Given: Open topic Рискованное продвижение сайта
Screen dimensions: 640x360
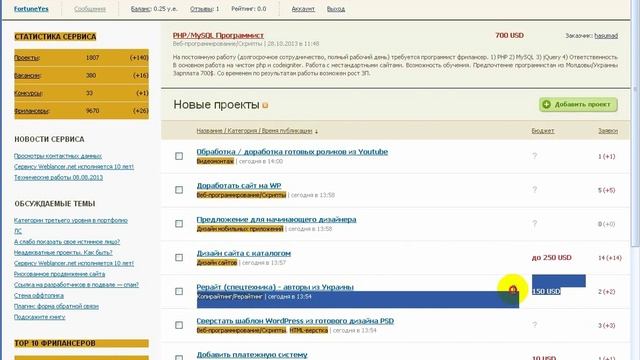Looking at the screenshot, I should [59, 274].
